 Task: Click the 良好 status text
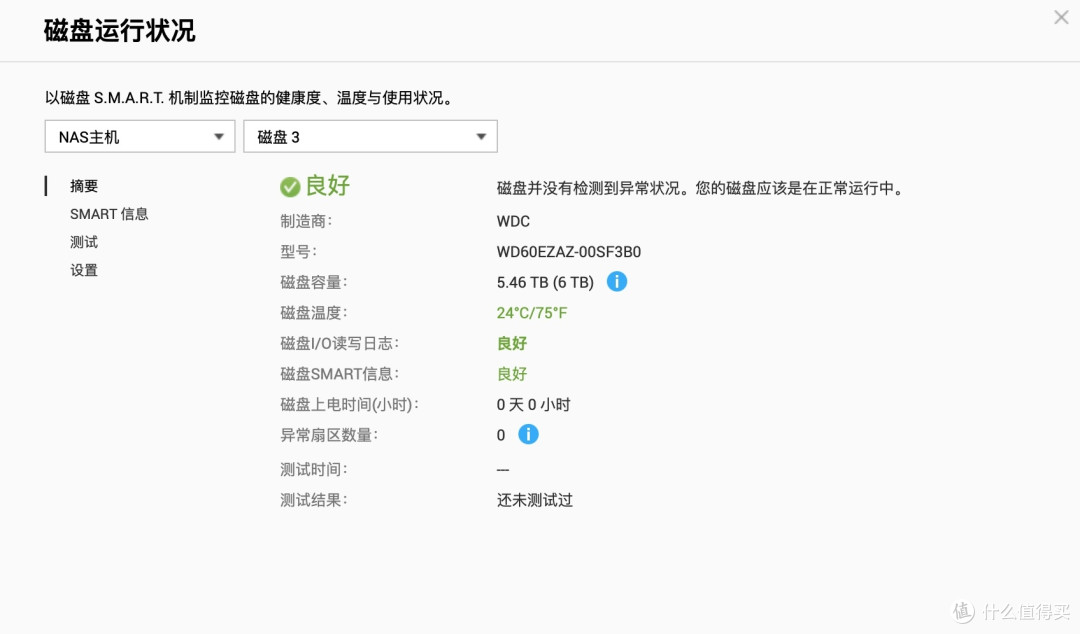pyautogui.click(x=328, y=186)
